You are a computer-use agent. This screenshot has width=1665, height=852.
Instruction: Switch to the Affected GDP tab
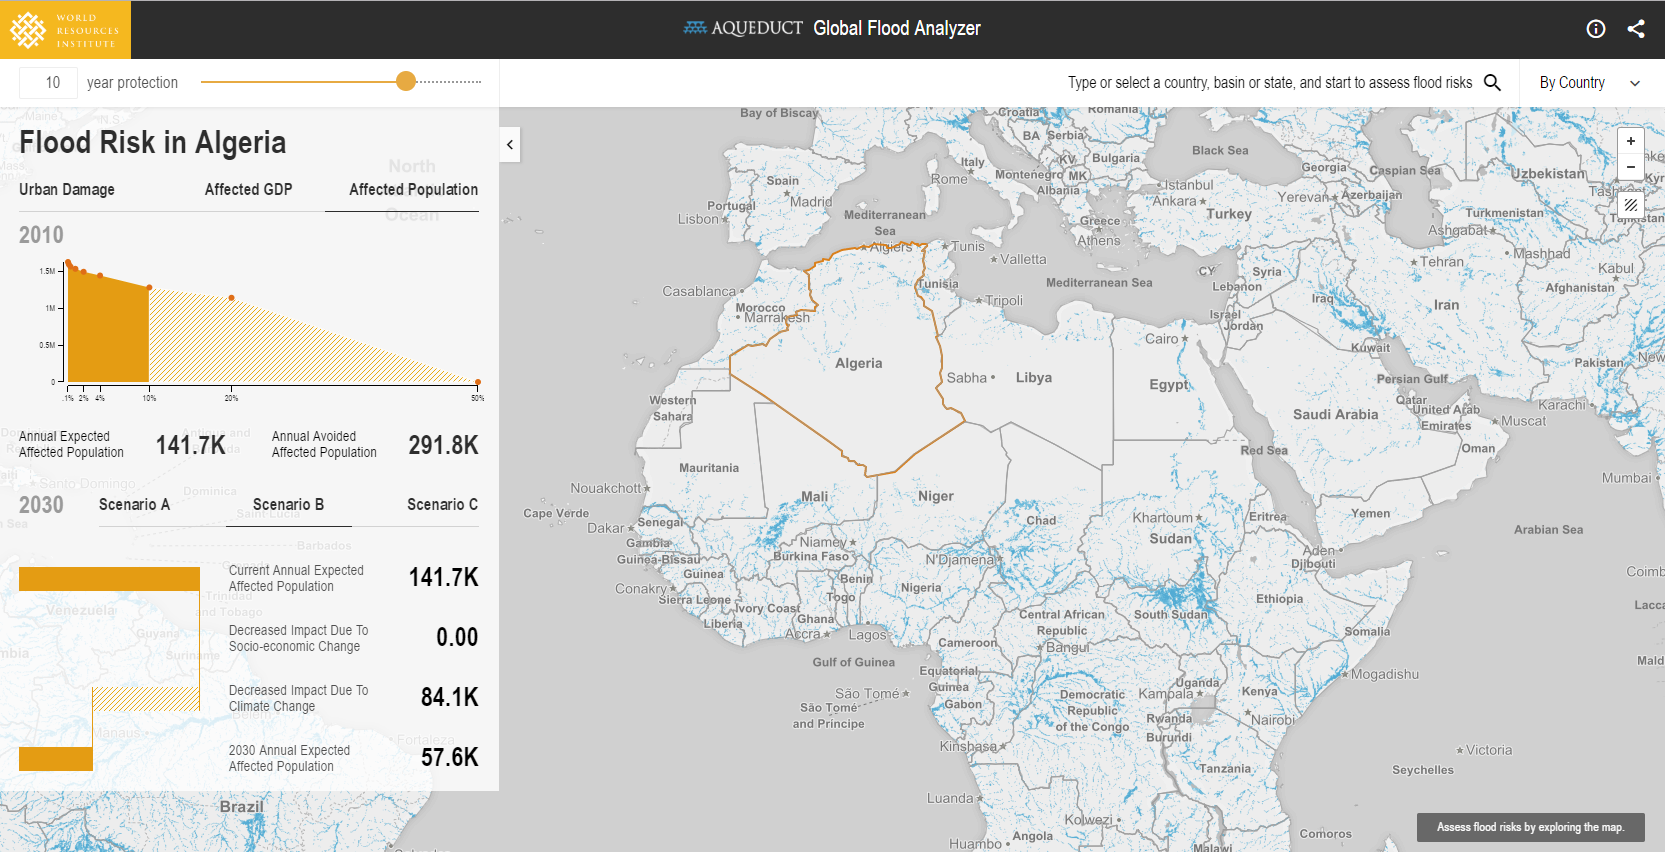pos(248,189)
